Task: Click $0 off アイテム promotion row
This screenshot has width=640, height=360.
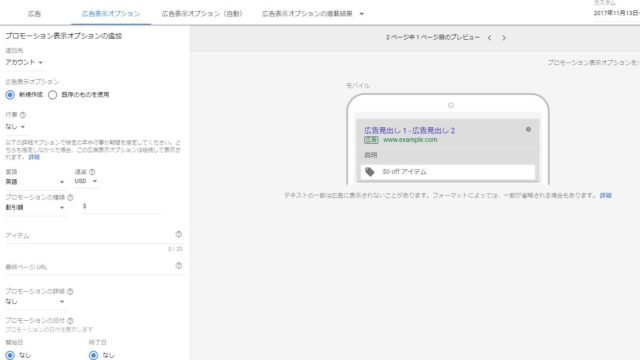Action: [x=448, y=172]
